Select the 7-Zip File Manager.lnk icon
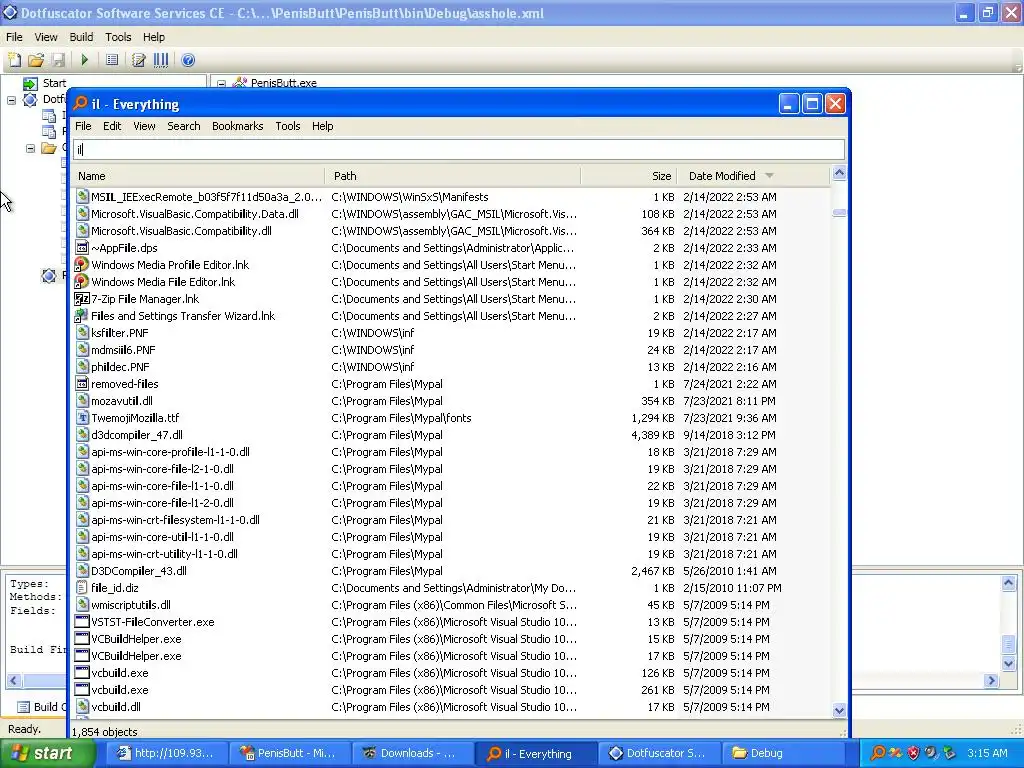1024x768 pixels. point(82,299)
